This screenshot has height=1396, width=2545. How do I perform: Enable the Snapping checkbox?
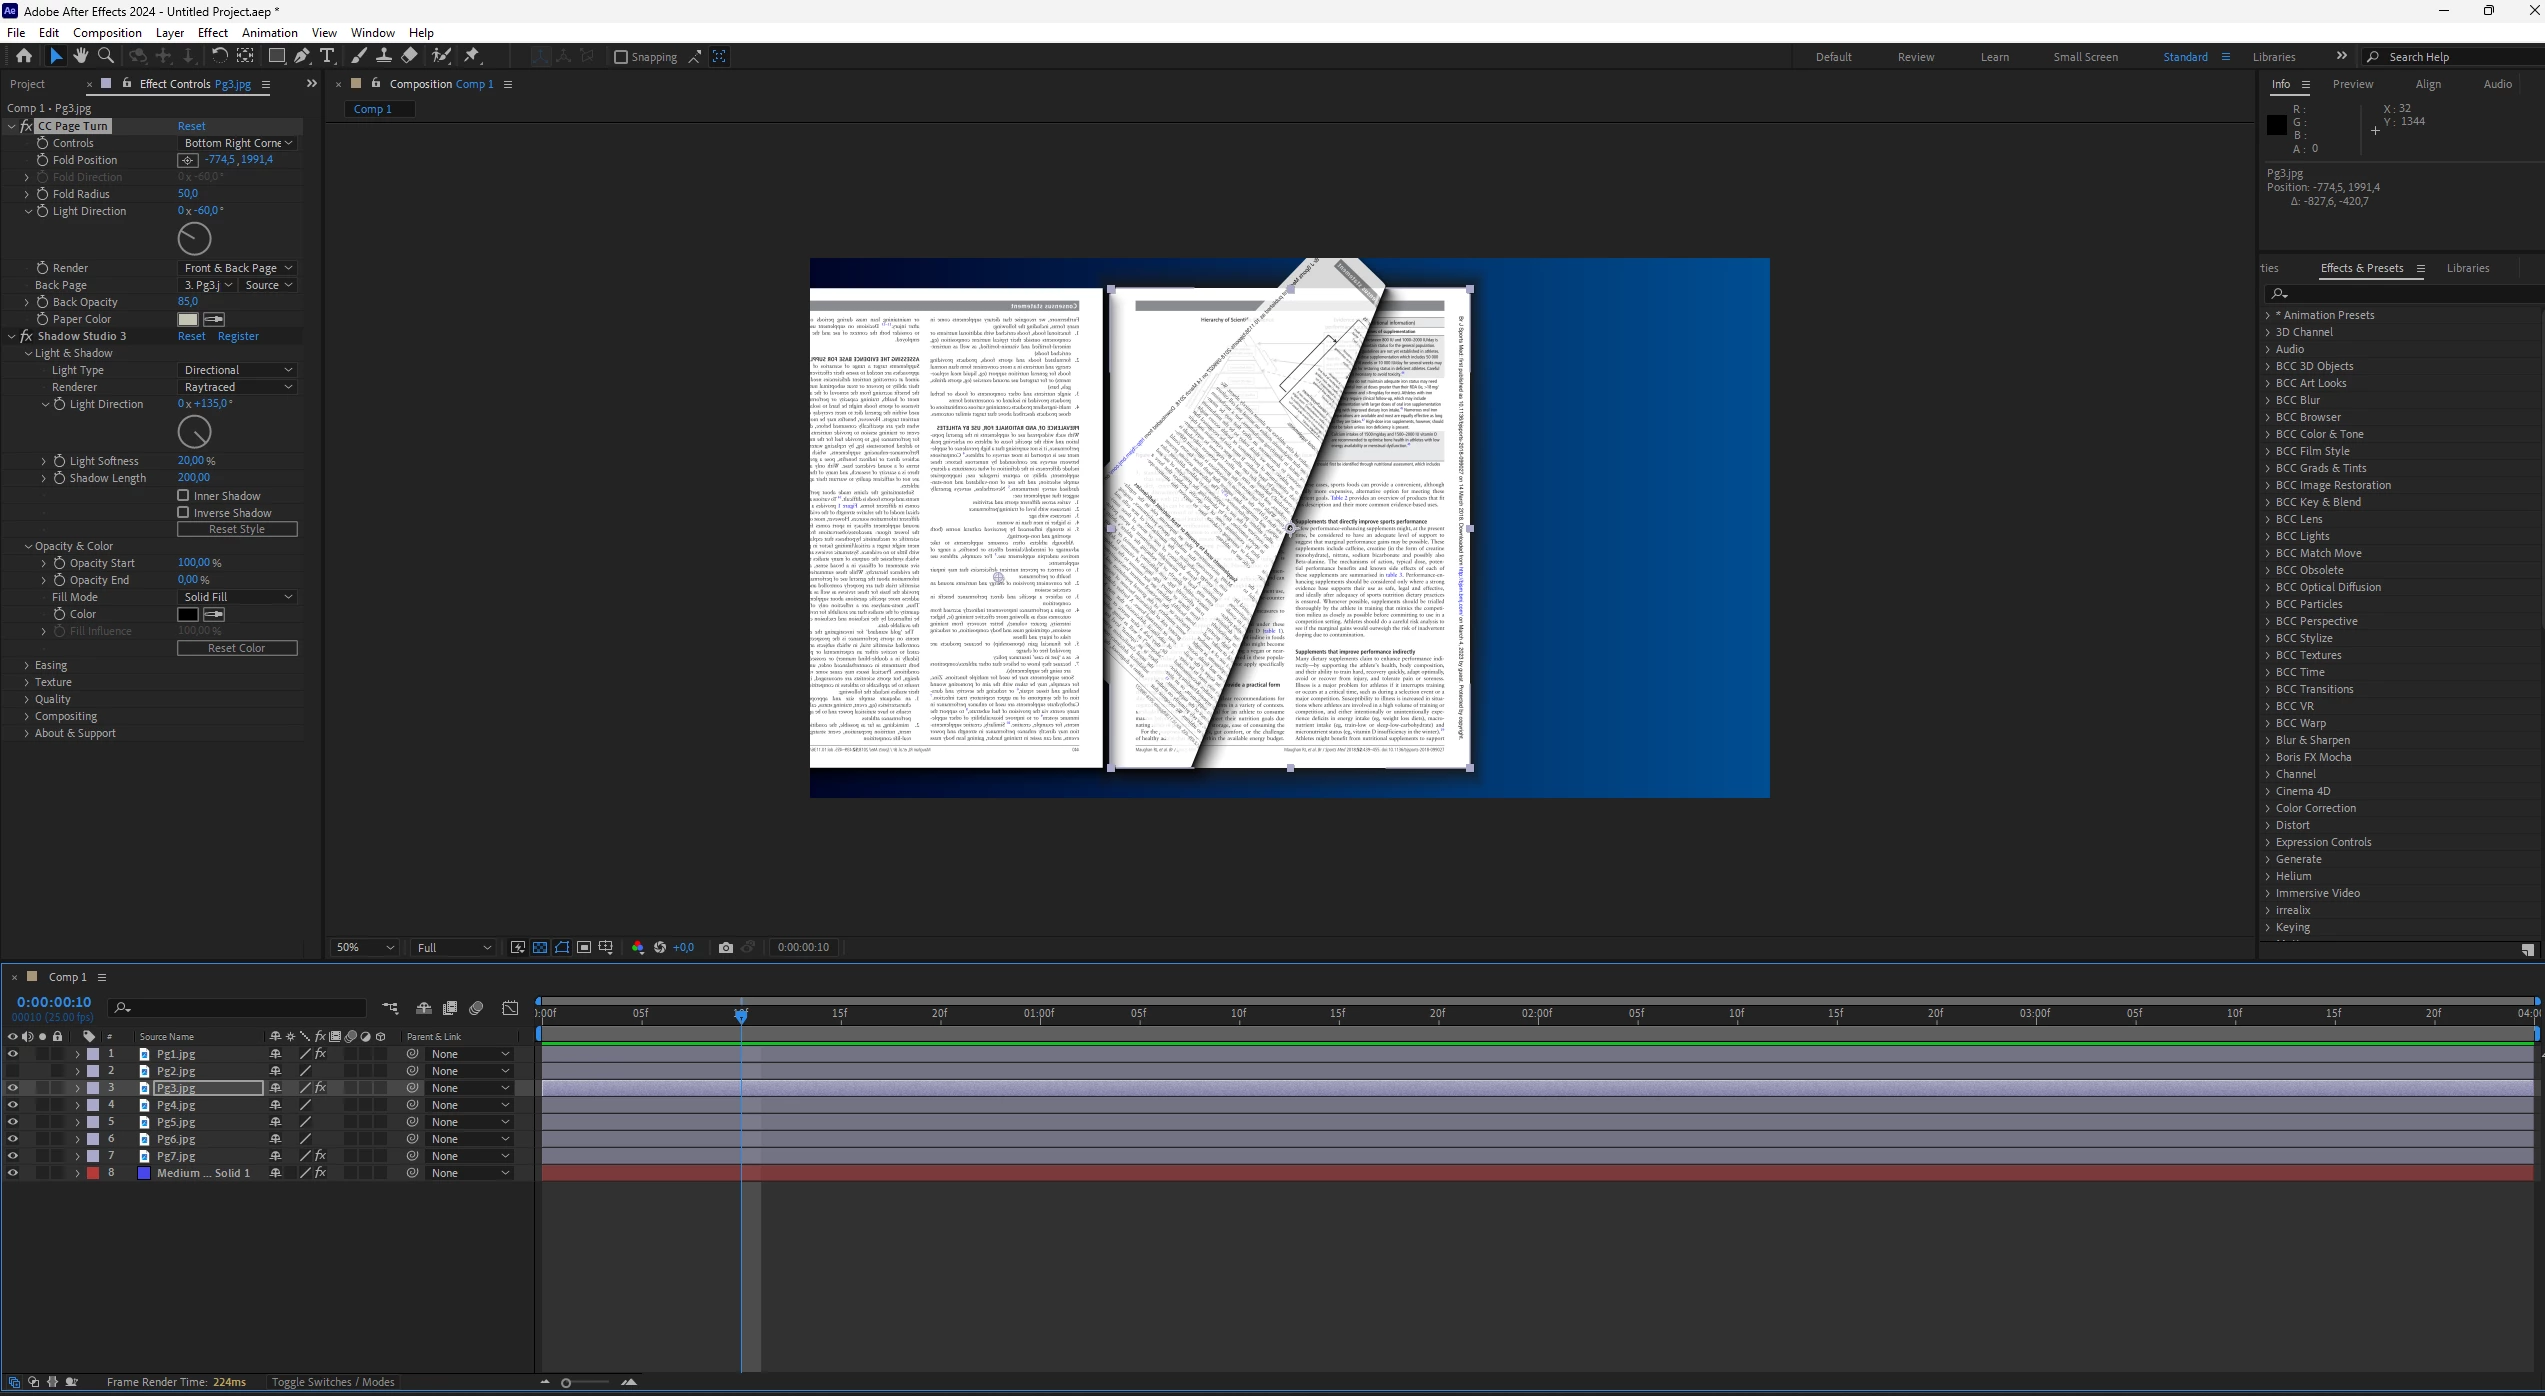[x=621, y=57]
